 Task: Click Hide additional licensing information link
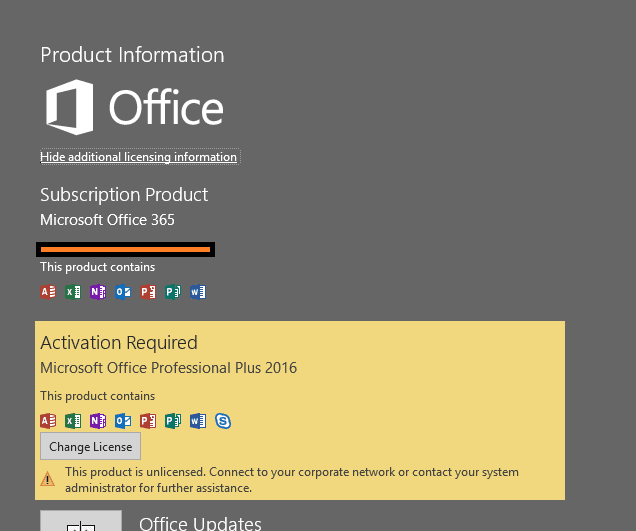point(138,157)
